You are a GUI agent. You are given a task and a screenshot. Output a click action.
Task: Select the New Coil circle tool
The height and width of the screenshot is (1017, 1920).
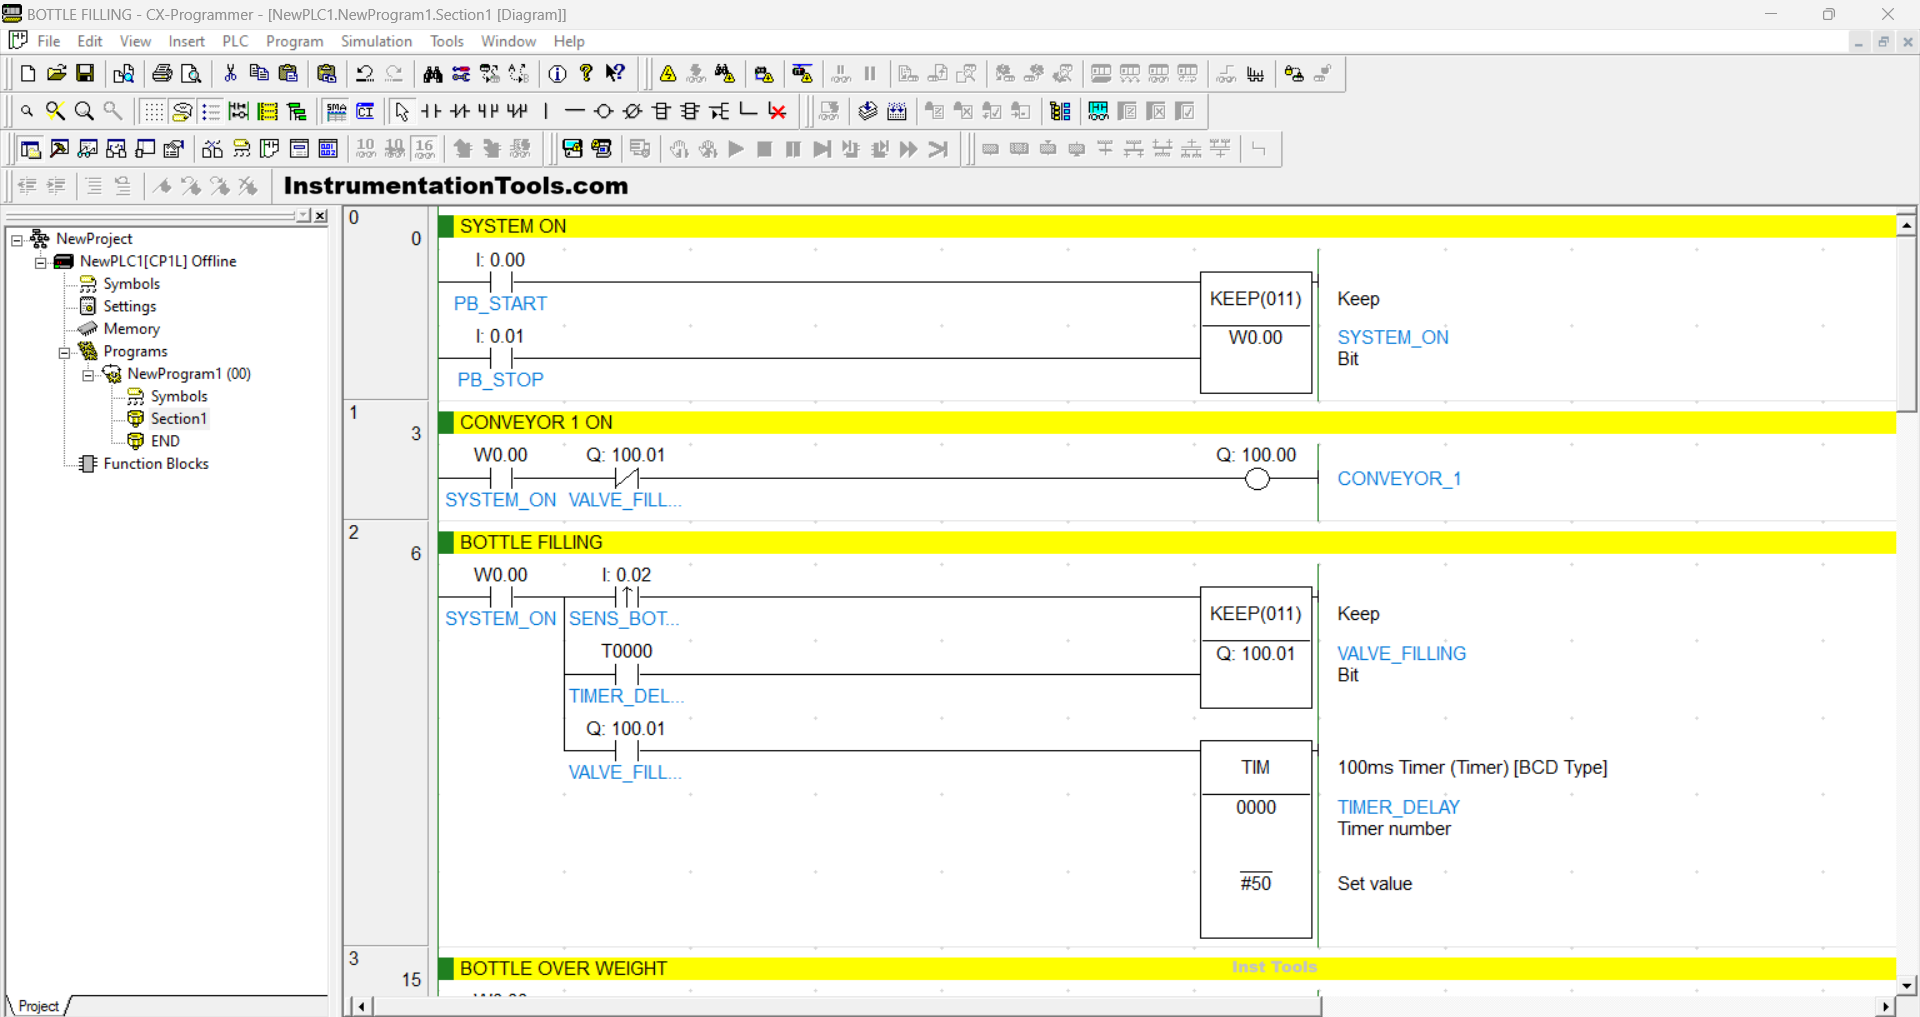click(603, 111)
